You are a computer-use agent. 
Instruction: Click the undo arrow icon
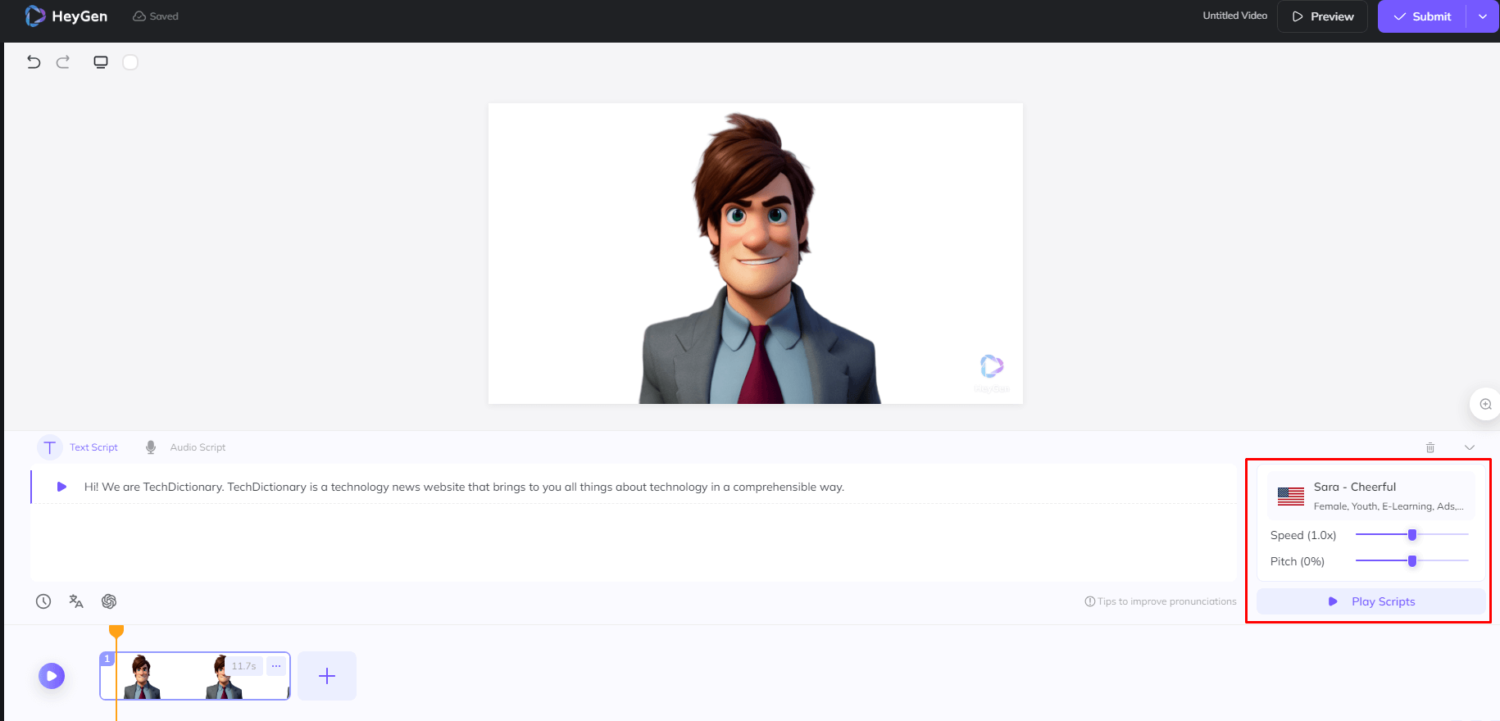coord(34,62)
